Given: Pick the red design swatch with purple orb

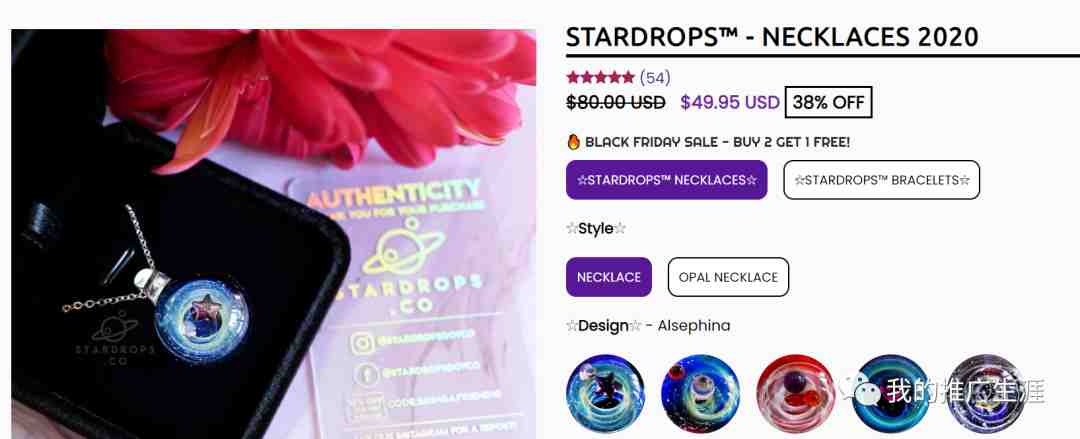Looking at the screenshot, I should pyautogui.click(x=796, y=394).
